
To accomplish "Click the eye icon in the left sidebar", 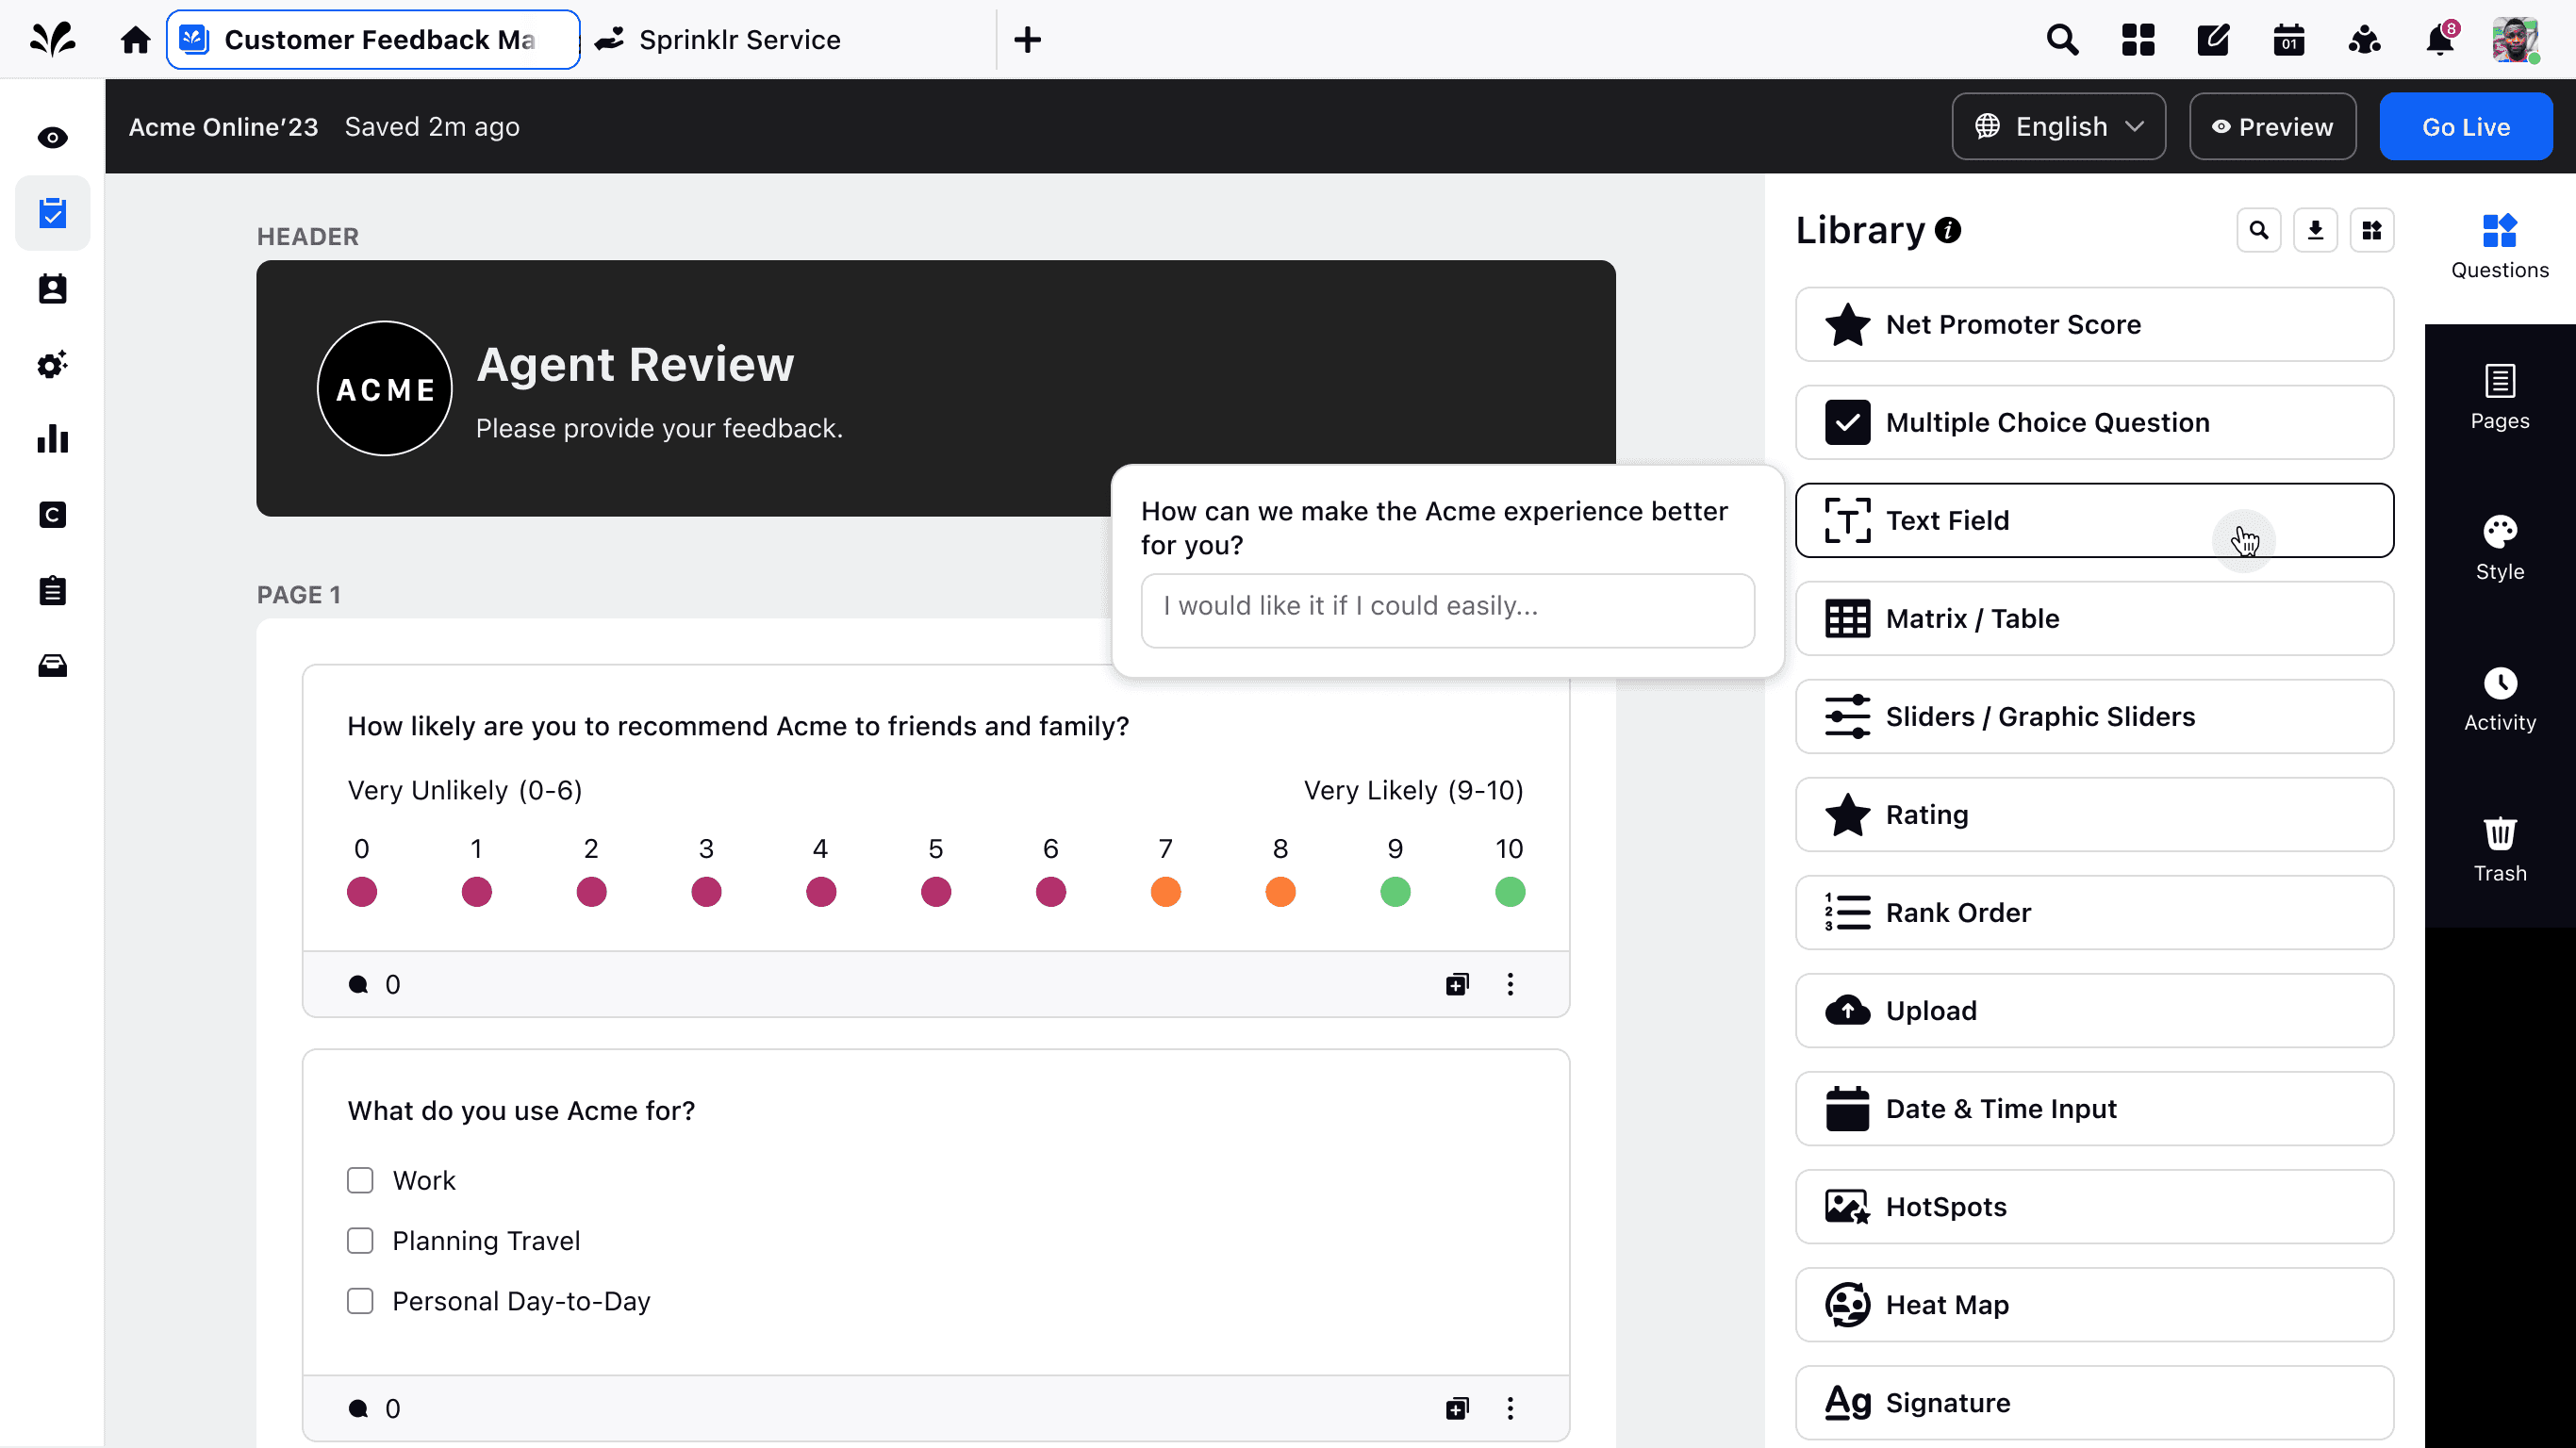I will [52, 137].
